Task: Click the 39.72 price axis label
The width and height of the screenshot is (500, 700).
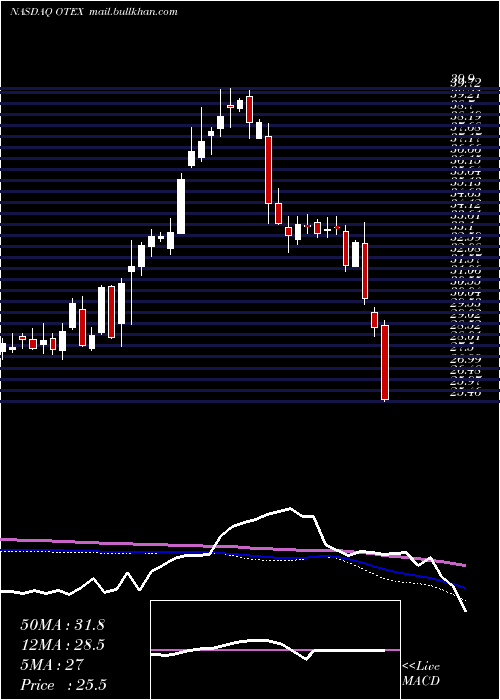Action: click(x=467, y=83)
